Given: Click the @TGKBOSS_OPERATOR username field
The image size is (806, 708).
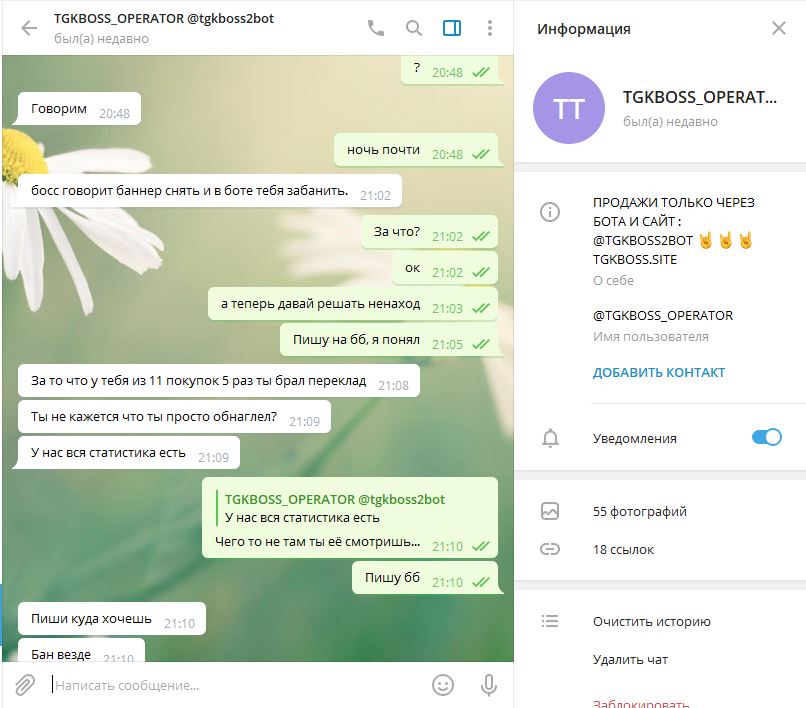Looking at the screenshot, I should coord(663,315).
